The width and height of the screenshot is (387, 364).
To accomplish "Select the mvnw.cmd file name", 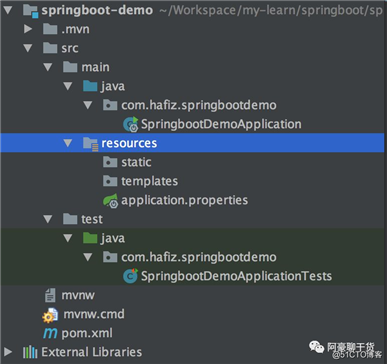I will tap(94, 314).
